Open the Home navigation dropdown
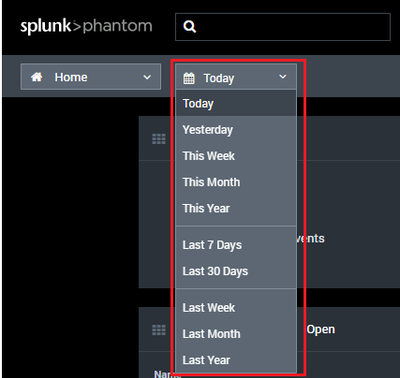400x378 pixels. pyautogui.click(x=91, y=77)
